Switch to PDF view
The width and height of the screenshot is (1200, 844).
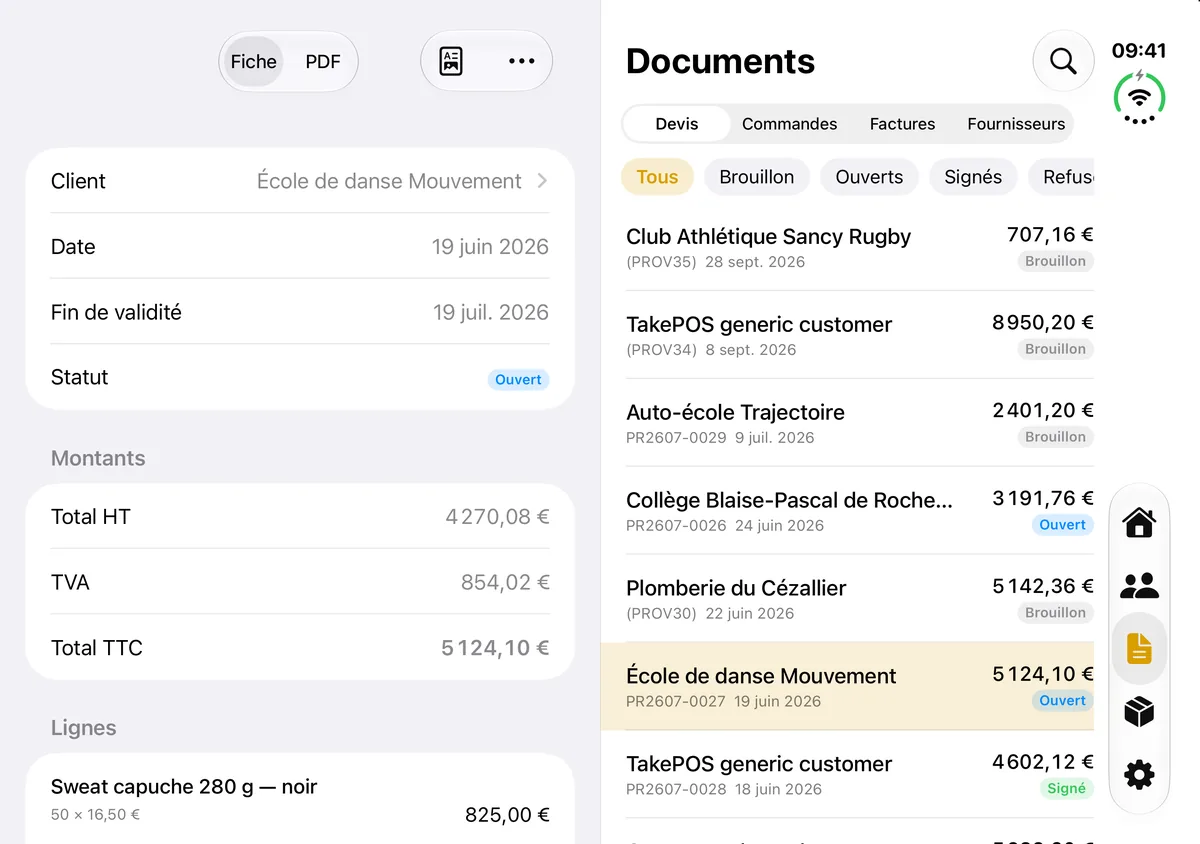323,61
